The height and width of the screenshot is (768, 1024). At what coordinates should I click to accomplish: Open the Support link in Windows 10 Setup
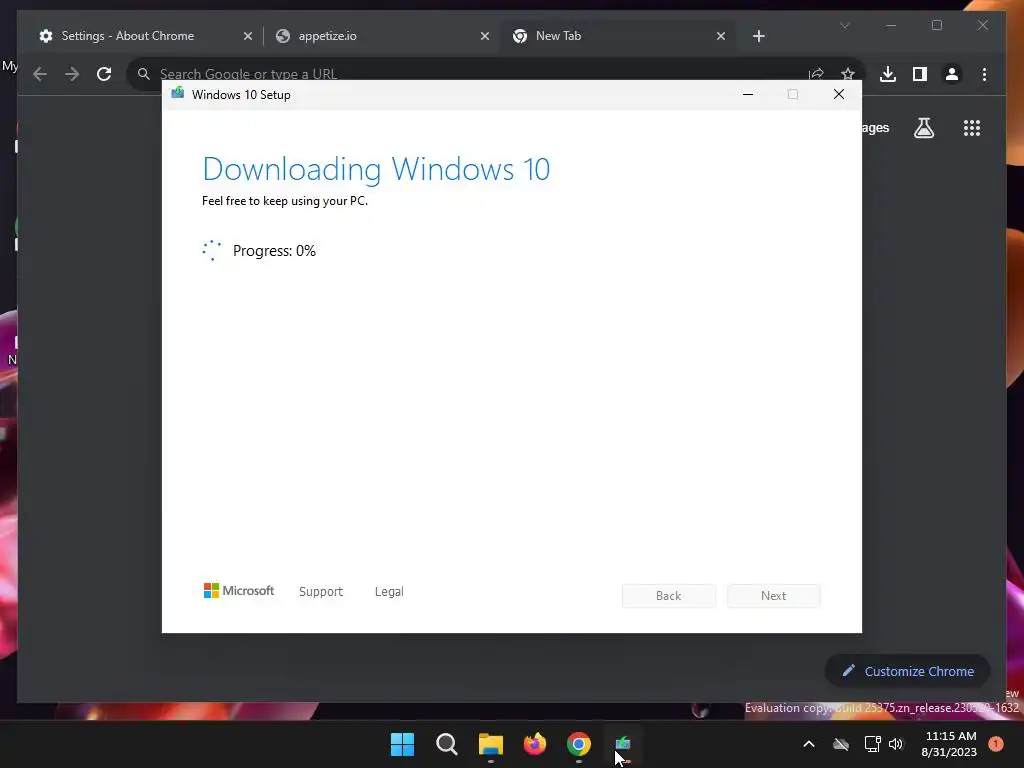[x=321, y=591]
